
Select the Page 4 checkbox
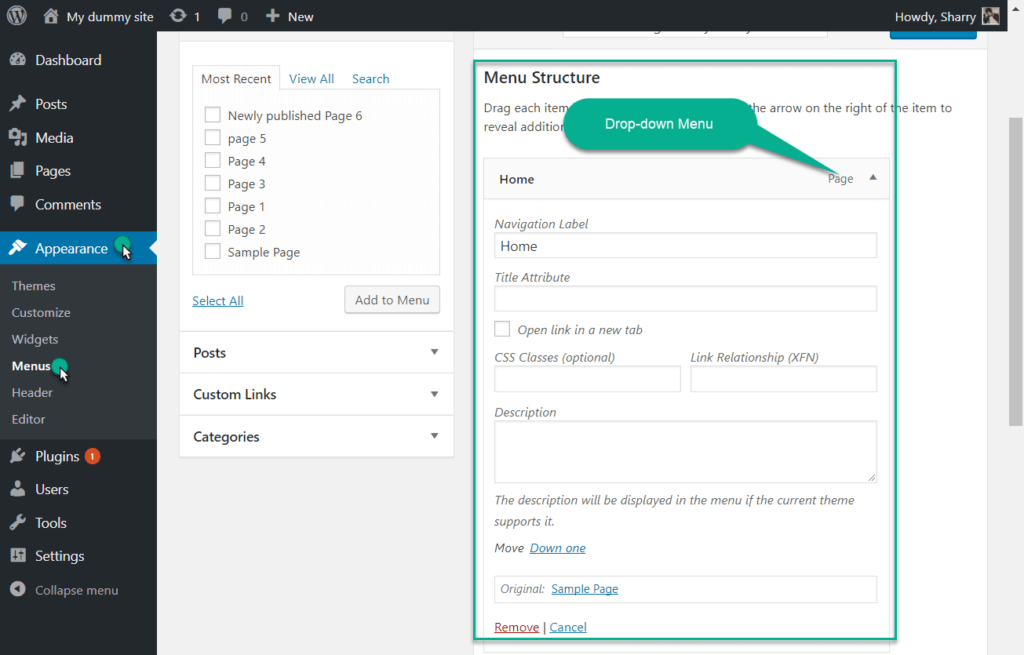tap(212, 161)
